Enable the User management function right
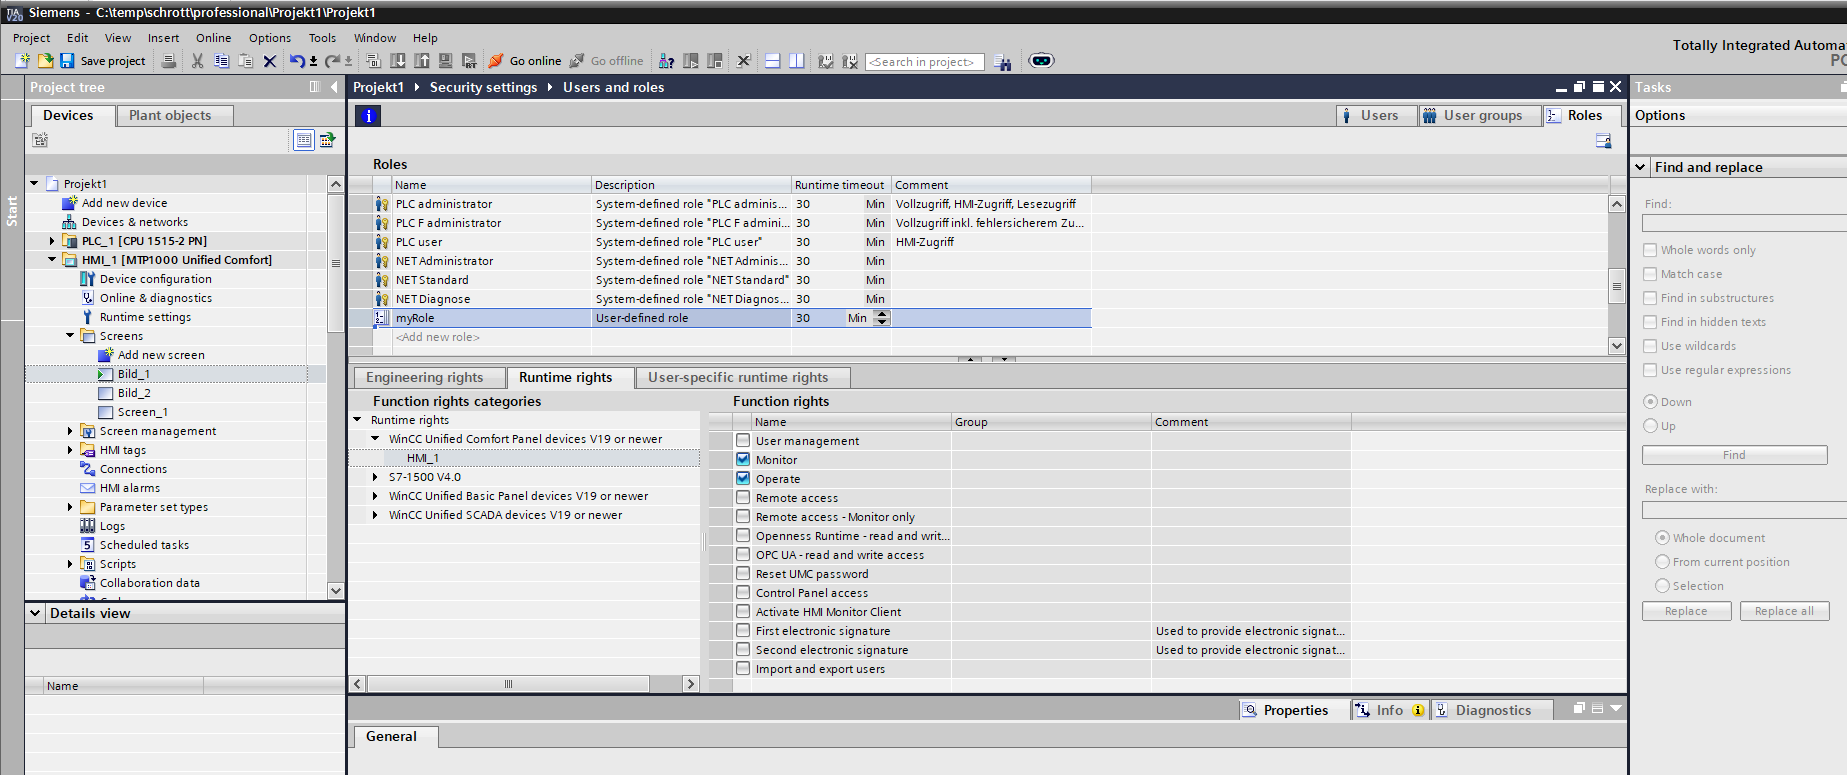 [743, 440]
